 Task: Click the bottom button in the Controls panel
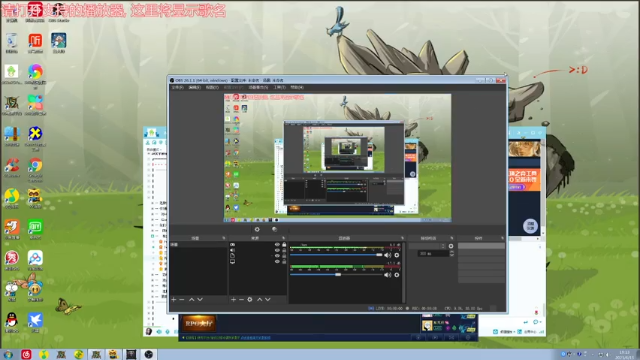(x=481, y=280)
